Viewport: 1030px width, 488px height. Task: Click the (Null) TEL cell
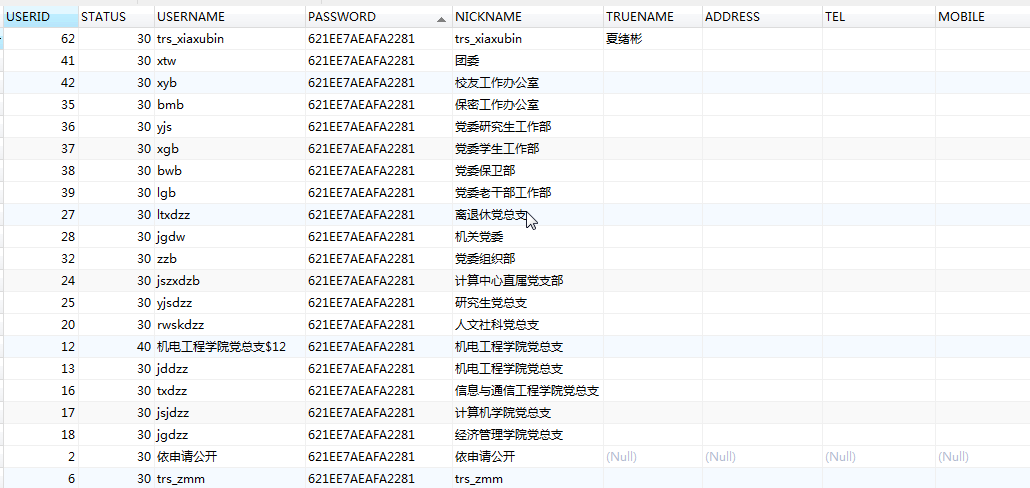coord(879,457)
